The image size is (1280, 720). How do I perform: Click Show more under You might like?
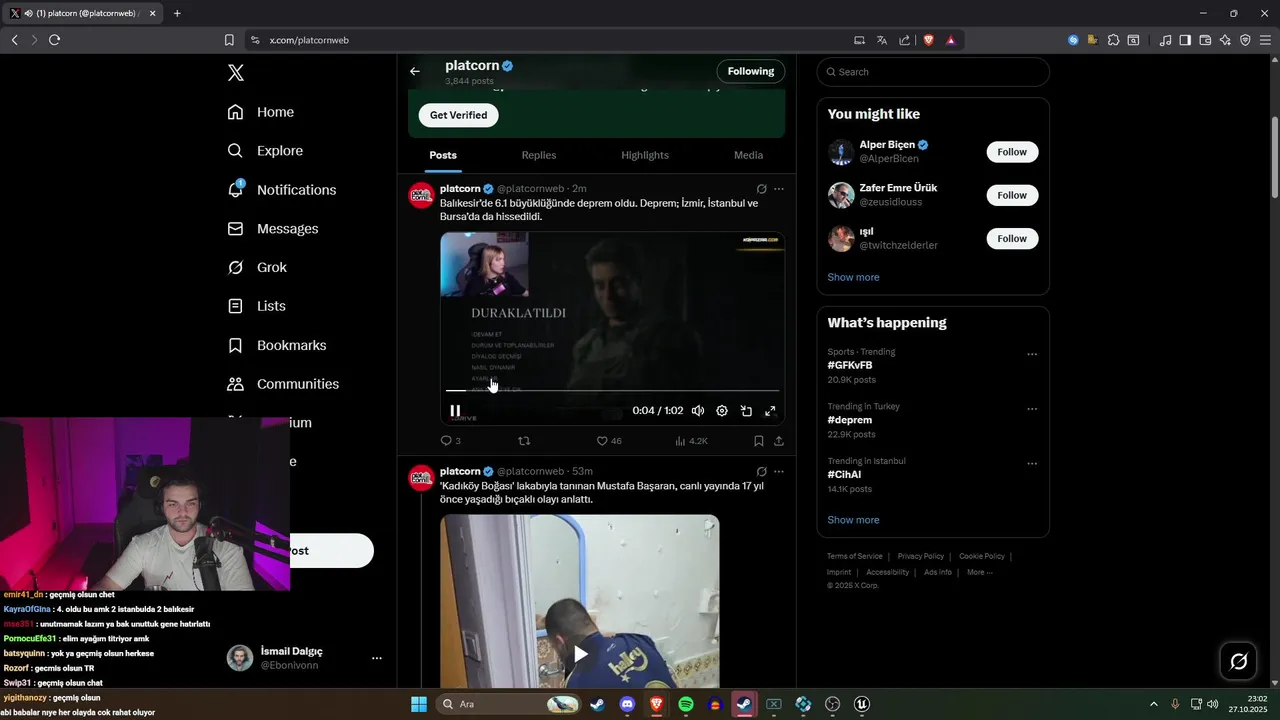(853, 277)
